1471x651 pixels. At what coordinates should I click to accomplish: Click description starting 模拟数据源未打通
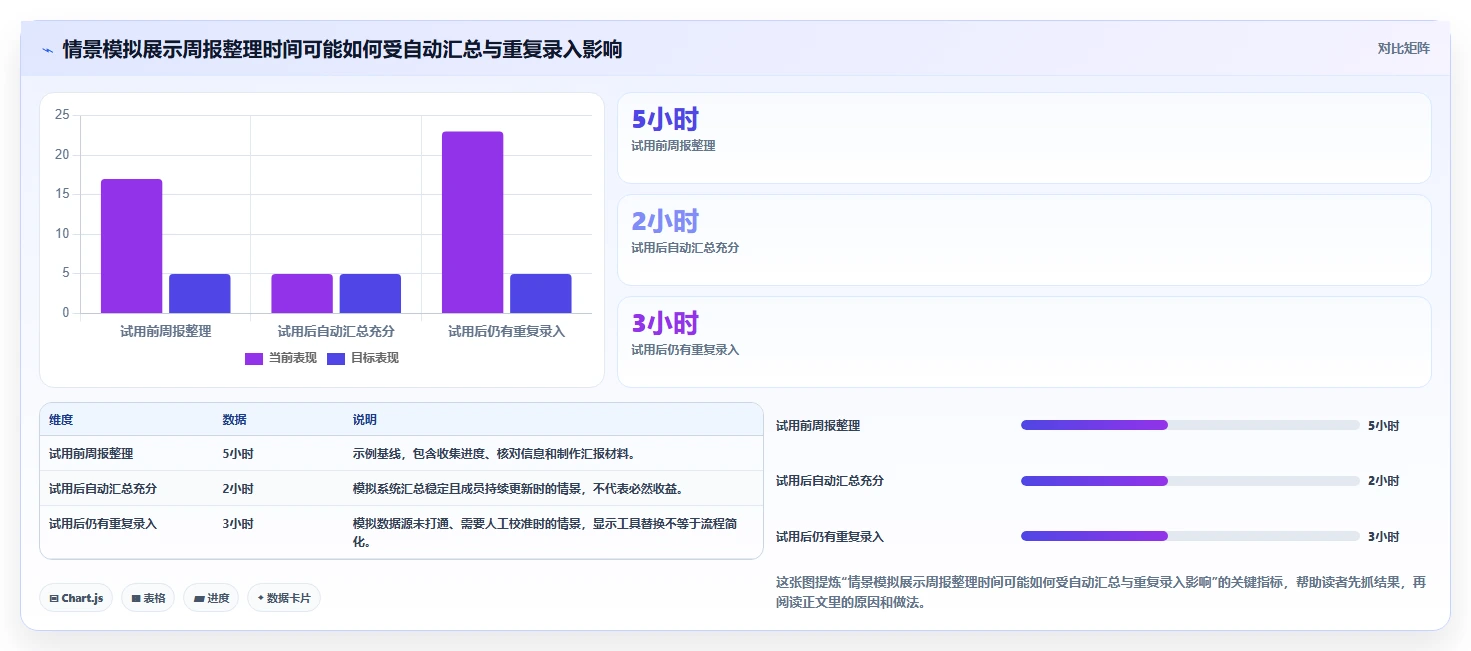pos(545,532)
